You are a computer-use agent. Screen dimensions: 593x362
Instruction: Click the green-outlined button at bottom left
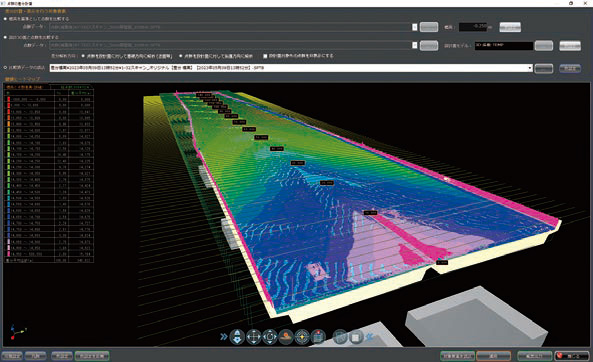click(92, 356)
